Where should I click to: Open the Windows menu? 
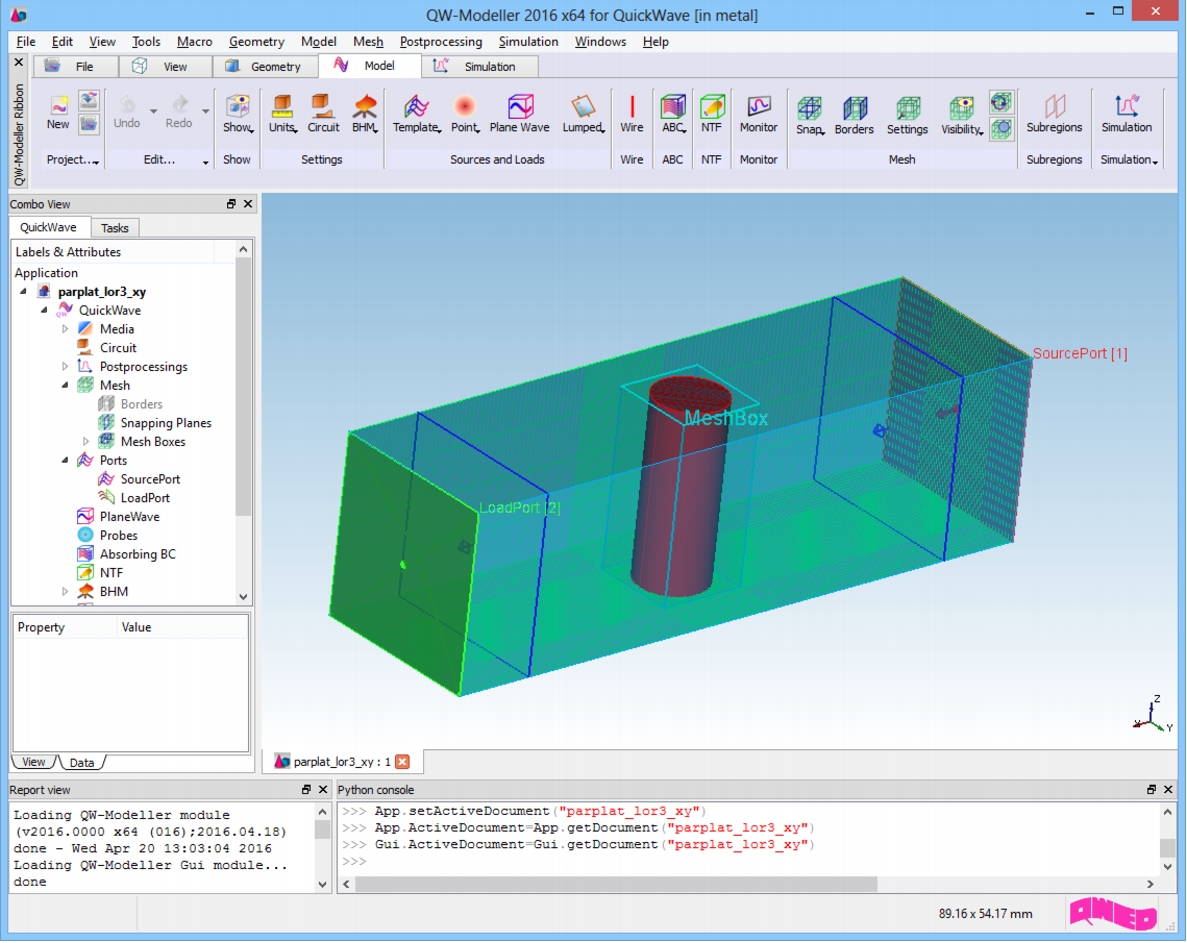(600, 42)
